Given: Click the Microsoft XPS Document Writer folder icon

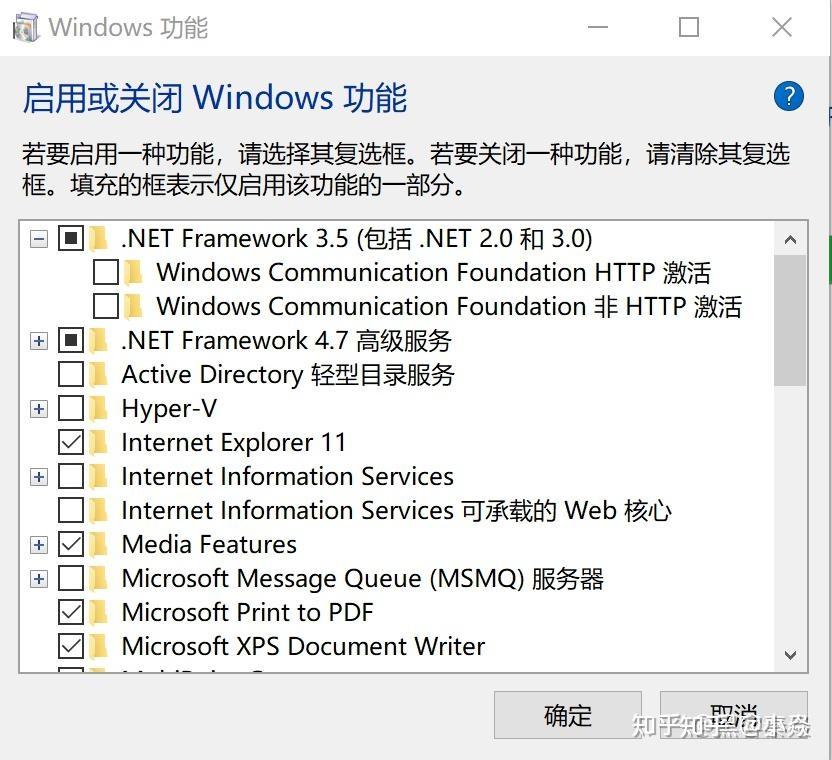Looking at the screenshot, I should 99,646.
